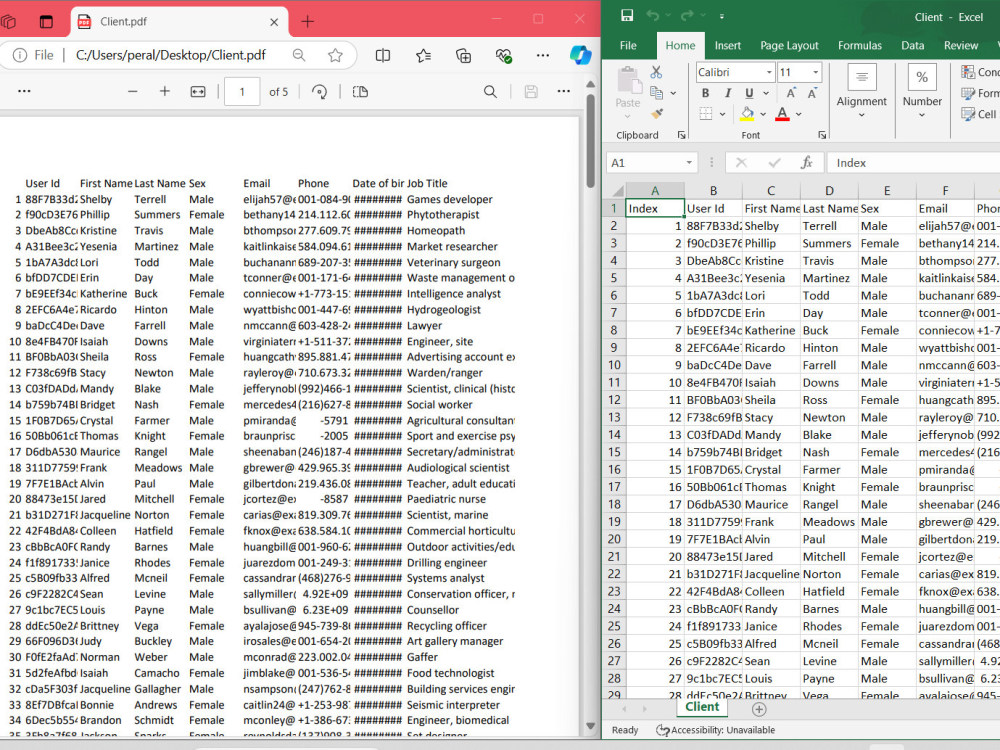Open the font color dropdown arrow
Screen dimensions: 1000x750
tap(798, 114)
